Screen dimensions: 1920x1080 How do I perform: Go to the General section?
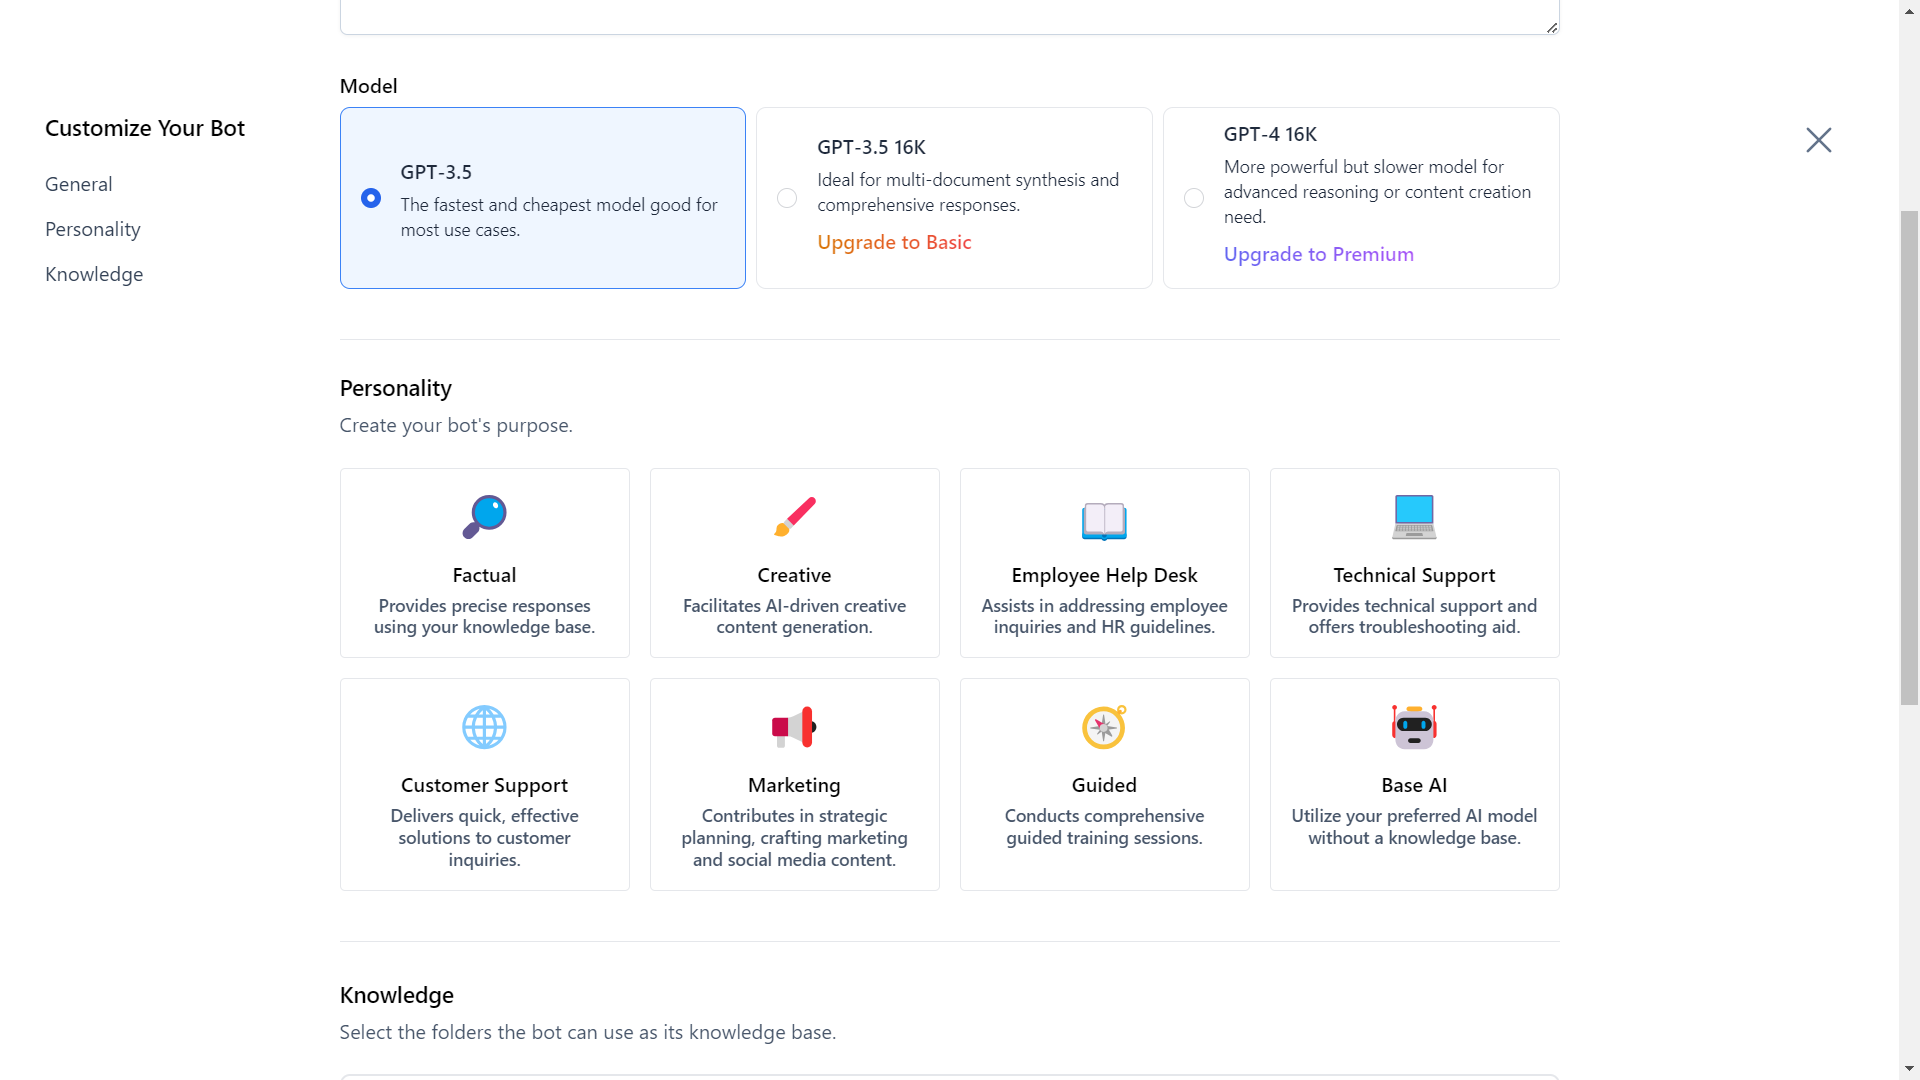coord(79,184)
